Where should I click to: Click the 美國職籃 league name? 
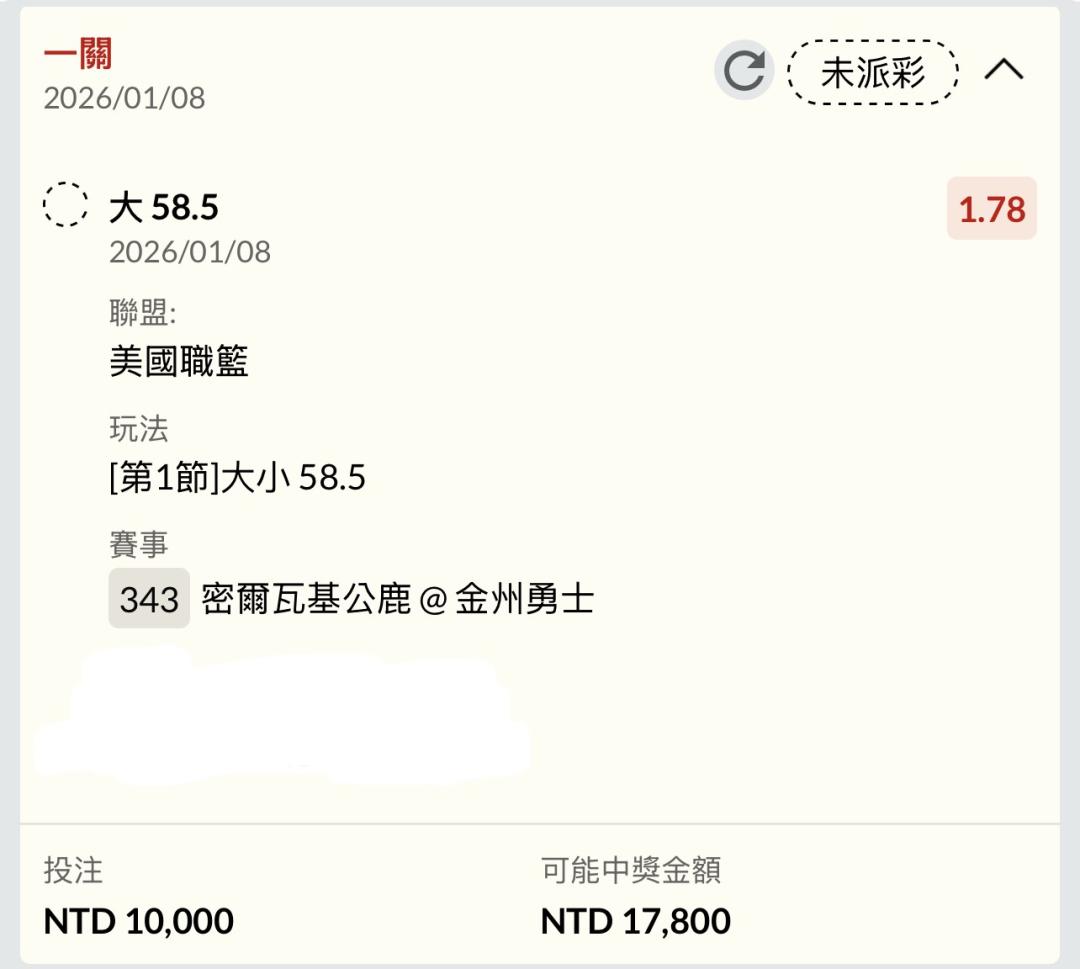click(179, 361)
